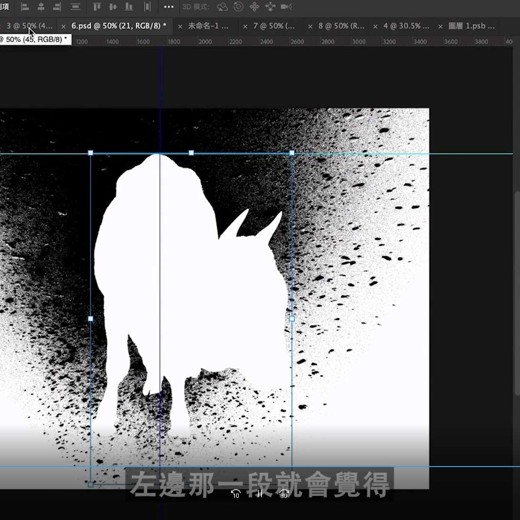This screenshot has width=520, height=520.
Task: Close the '4 @ 30.5%' document tab
Action: click(375, 26)
